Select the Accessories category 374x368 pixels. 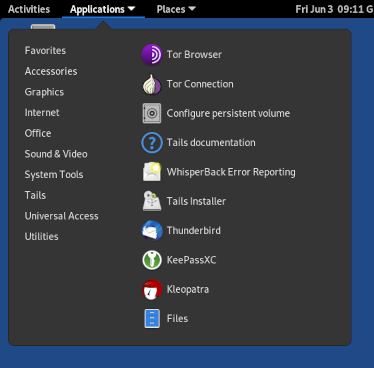click(51, 71)
